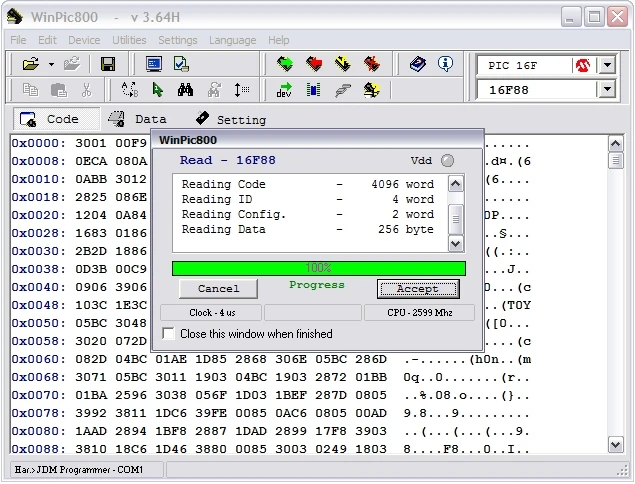The width and height of the screenshot is (635, 484).
Task: Switch to the Code tab
Action: point(56,119)
